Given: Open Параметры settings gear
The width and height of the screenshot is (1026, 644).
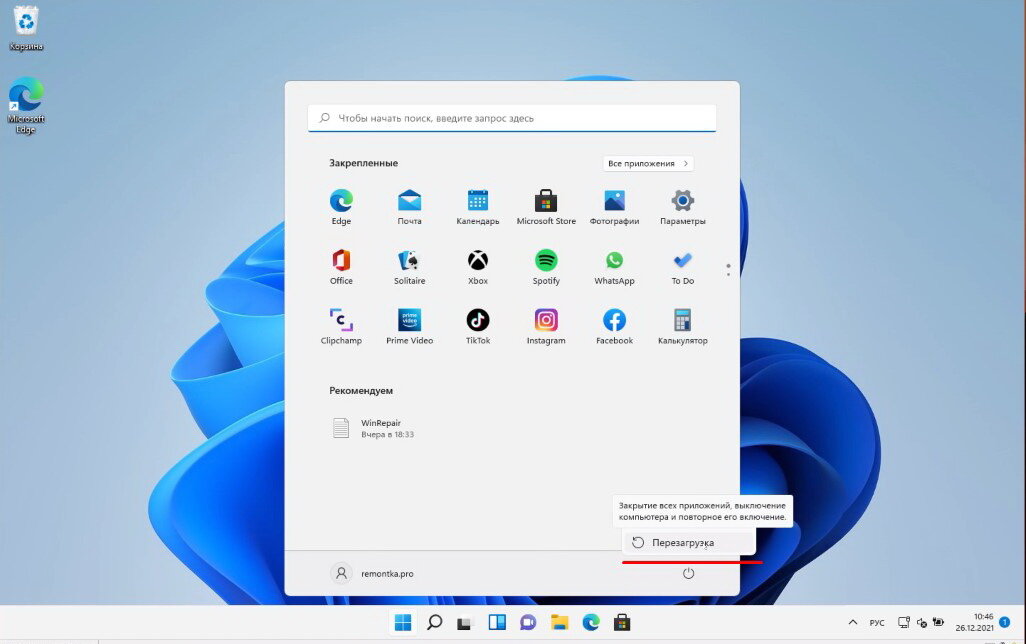Looking at the screenshot, I should [x=682, y=206].
